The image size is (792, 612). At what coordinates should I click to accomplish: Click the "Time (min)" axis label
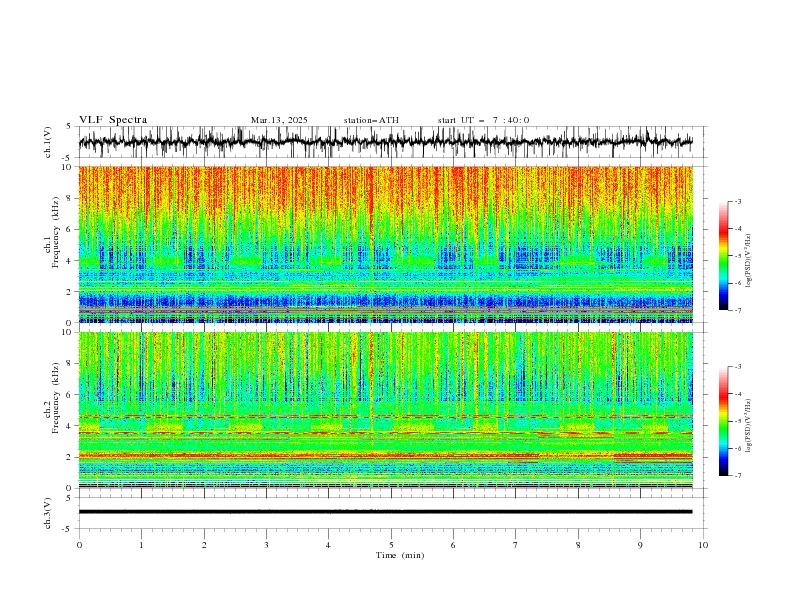click(400, 555)
